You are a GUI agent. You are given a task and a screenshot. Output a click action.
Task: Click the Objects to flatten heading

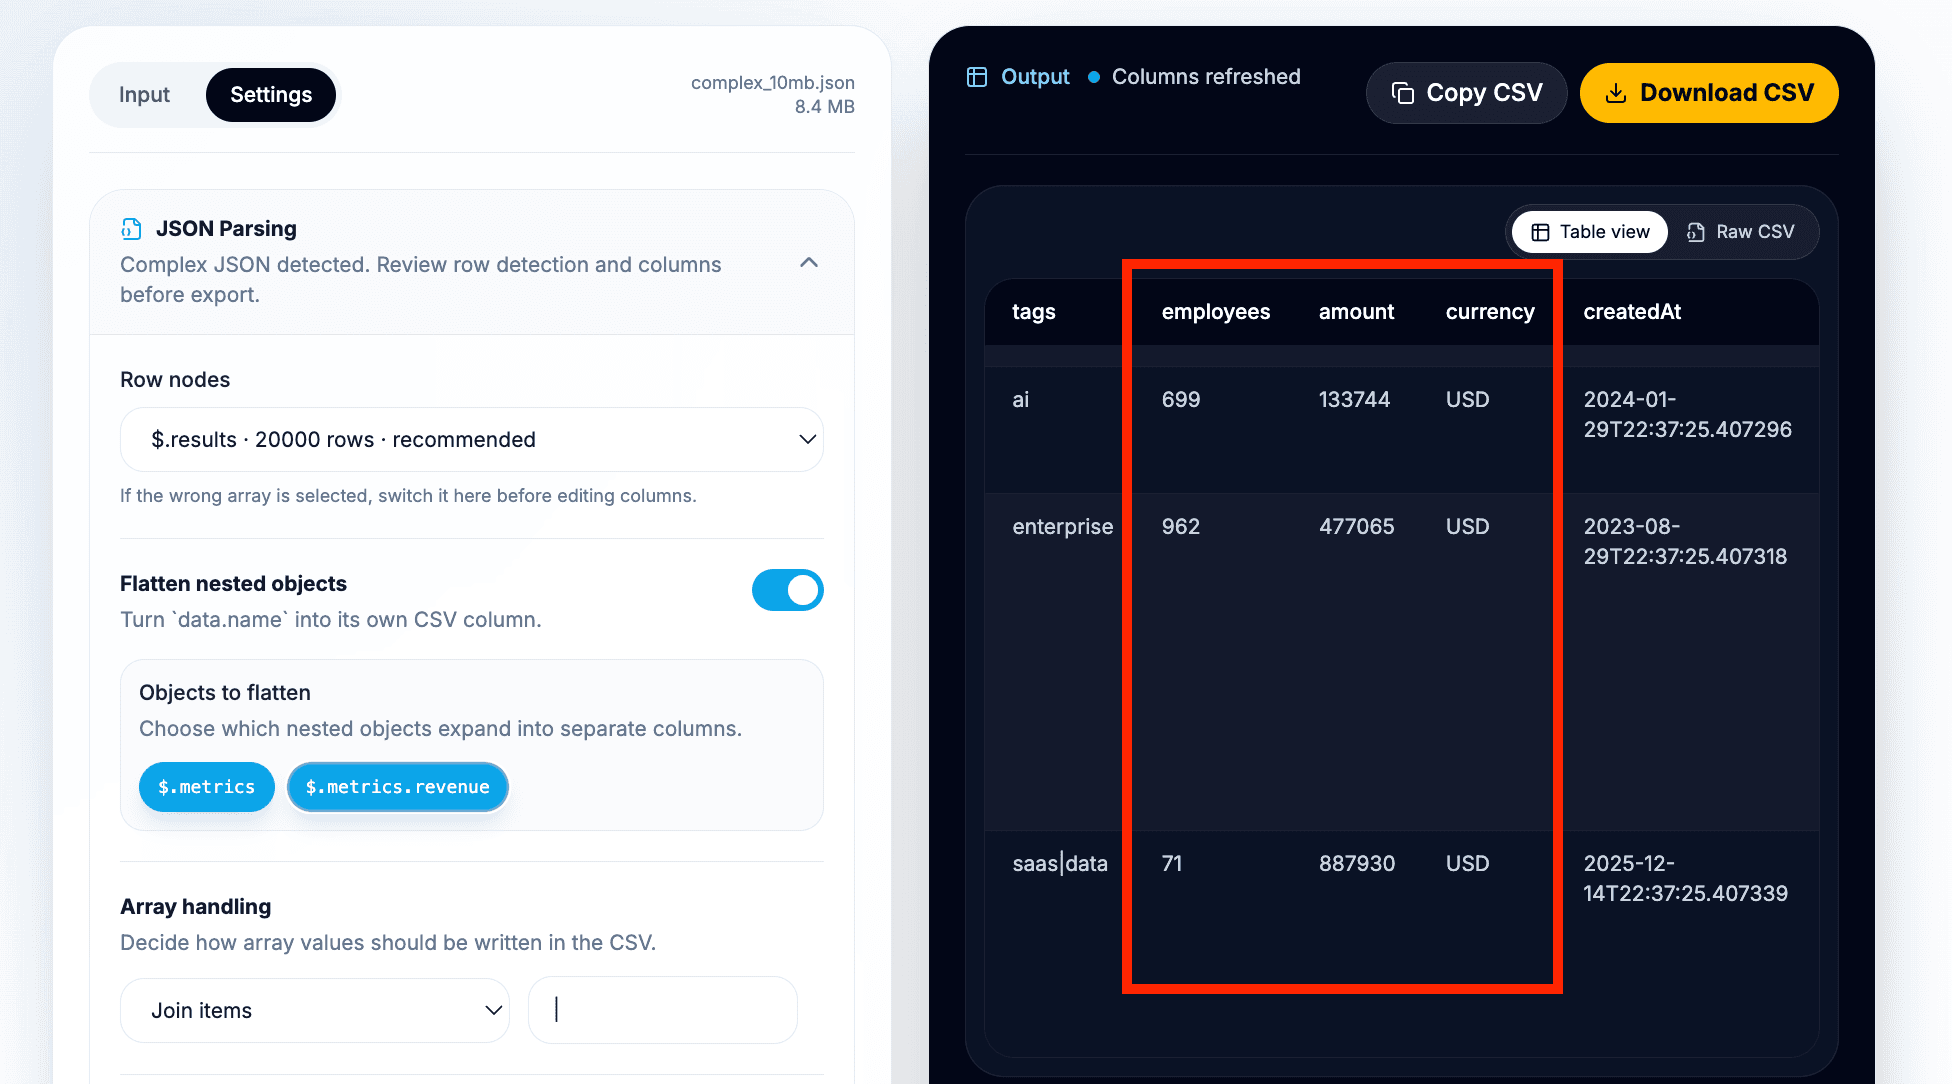(x=225, y=693)
